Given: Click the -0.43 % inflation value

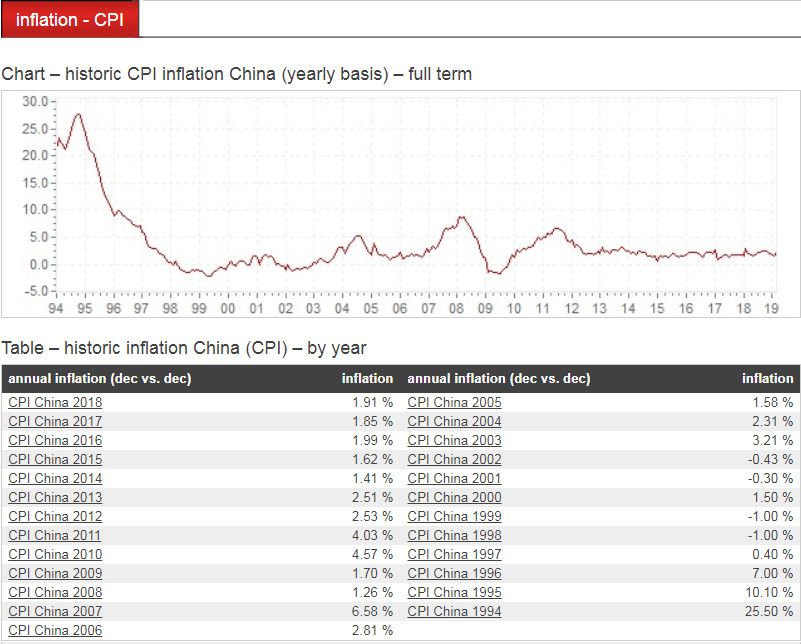Looking at the screenshot, I should (770, 459).
